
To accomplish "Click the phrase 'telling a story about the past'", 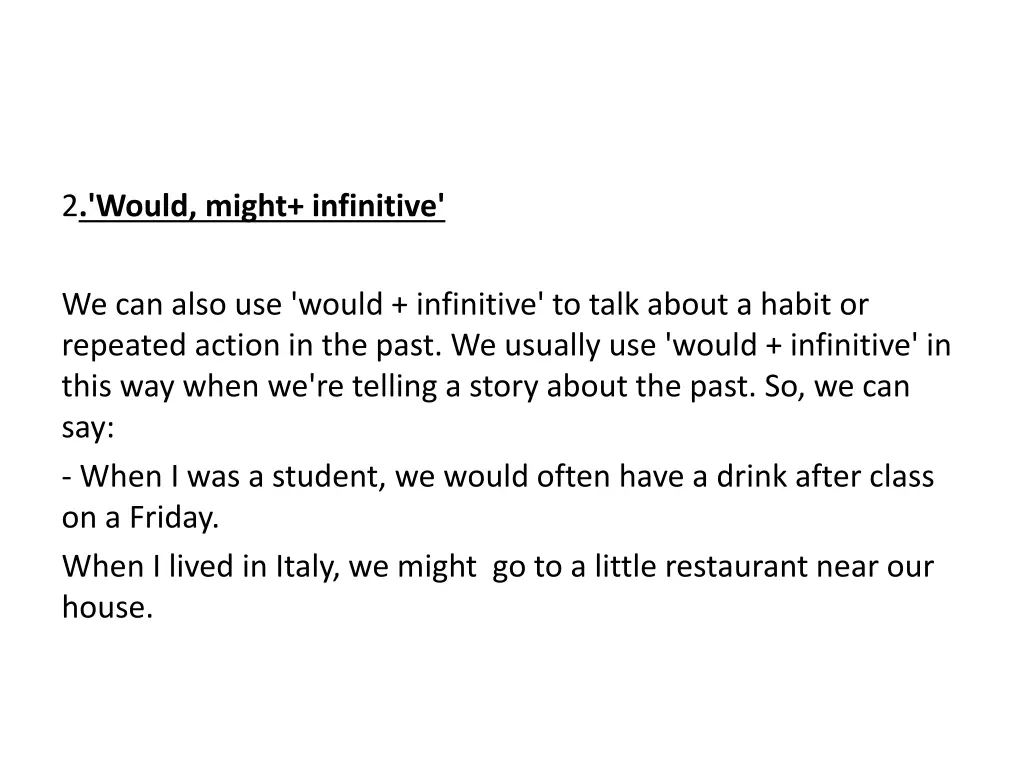I will pos(537,387).
